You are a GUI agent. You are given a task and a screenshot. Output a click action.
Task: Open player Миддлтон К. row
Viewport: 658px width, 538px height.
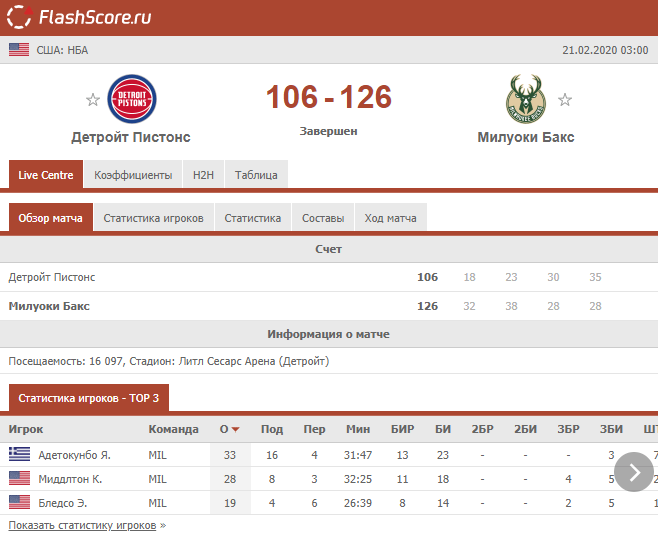tap(329, 479)
